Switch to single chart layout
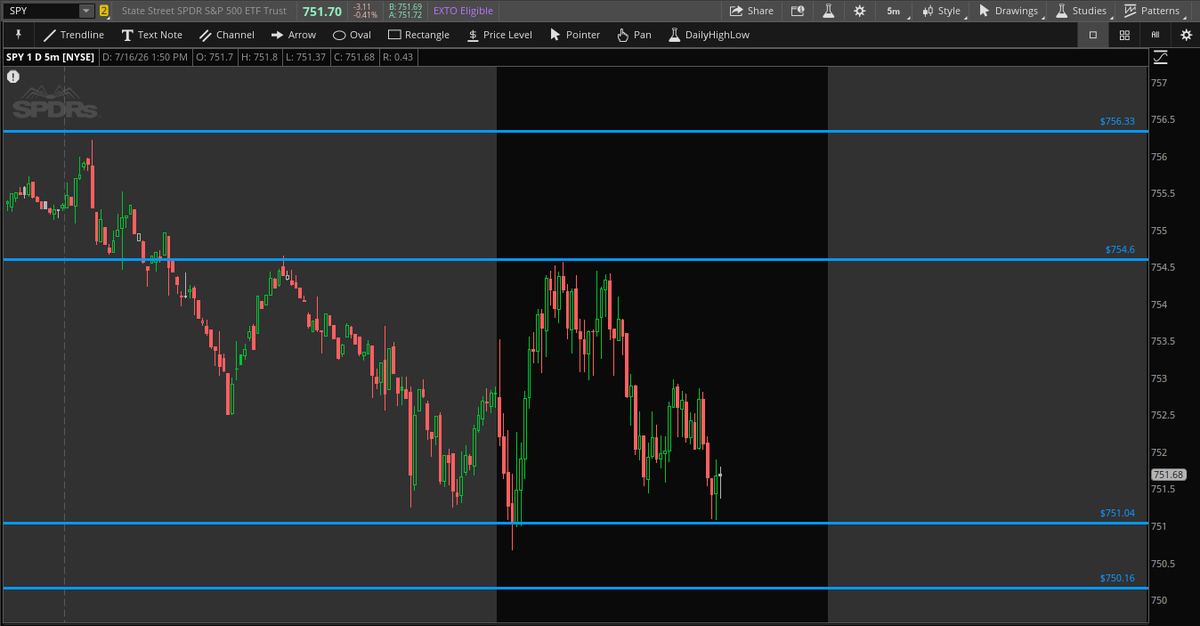Viewport: 1200px width, 626px height. [x=1093, y=34]
